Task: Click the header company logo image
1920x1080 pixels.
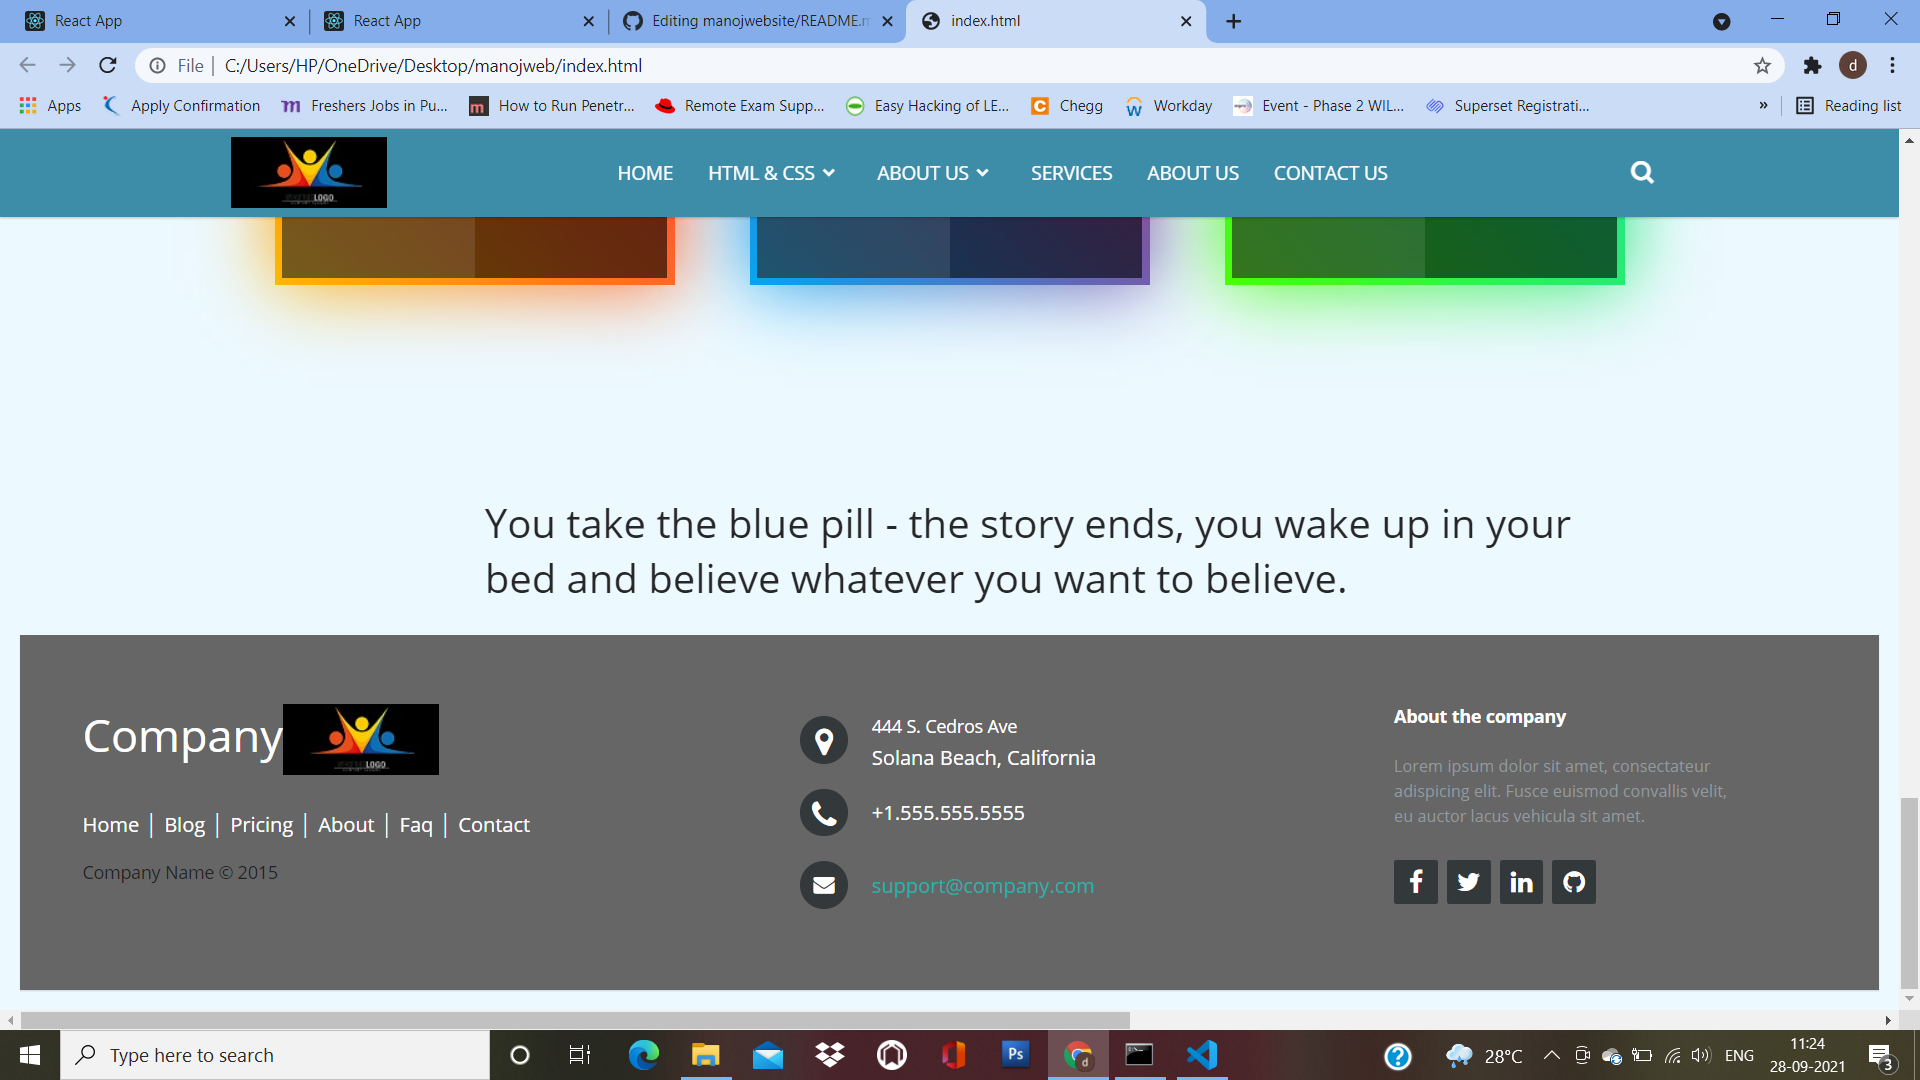Action: 309,173
